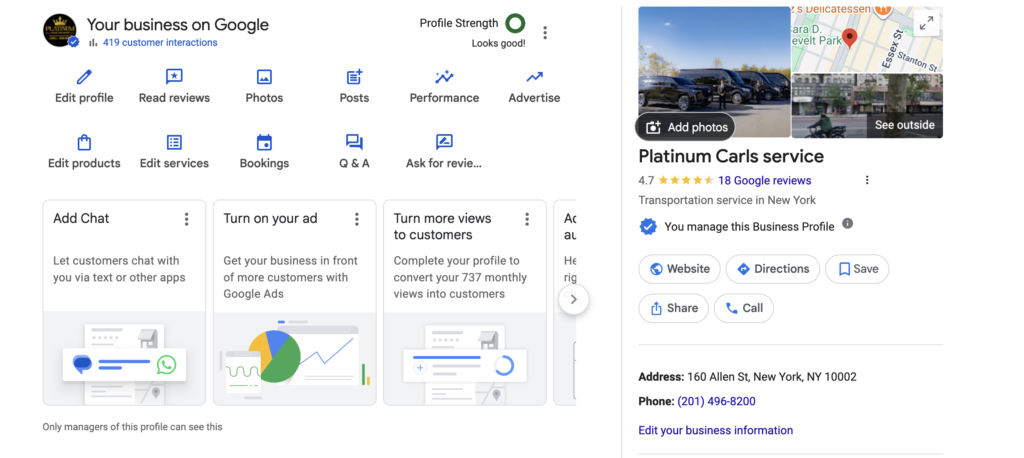Open the Q & A chat icon
This screenshot has height=458, width=1024.
[x=354, y=143]
